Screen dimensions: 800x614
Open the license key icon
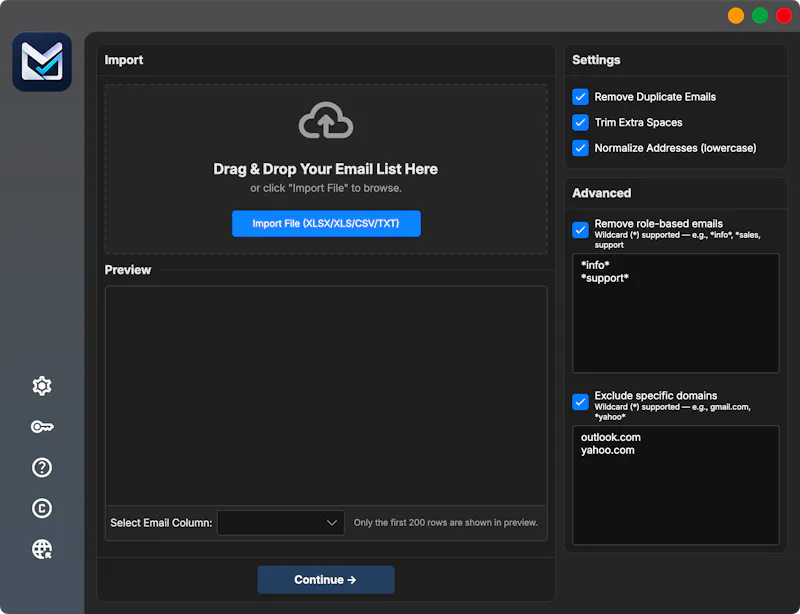pos(42,427)
